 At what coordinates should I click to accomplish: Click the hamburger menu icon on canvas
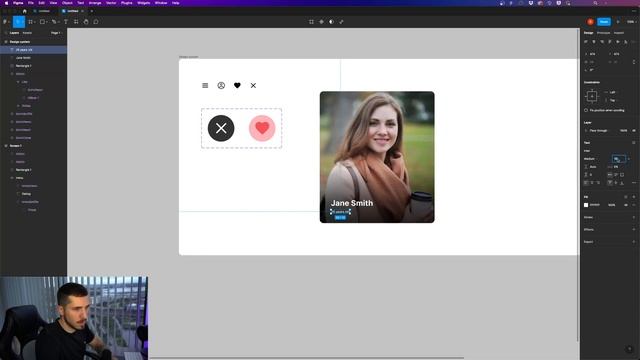(x=205, y=85)
